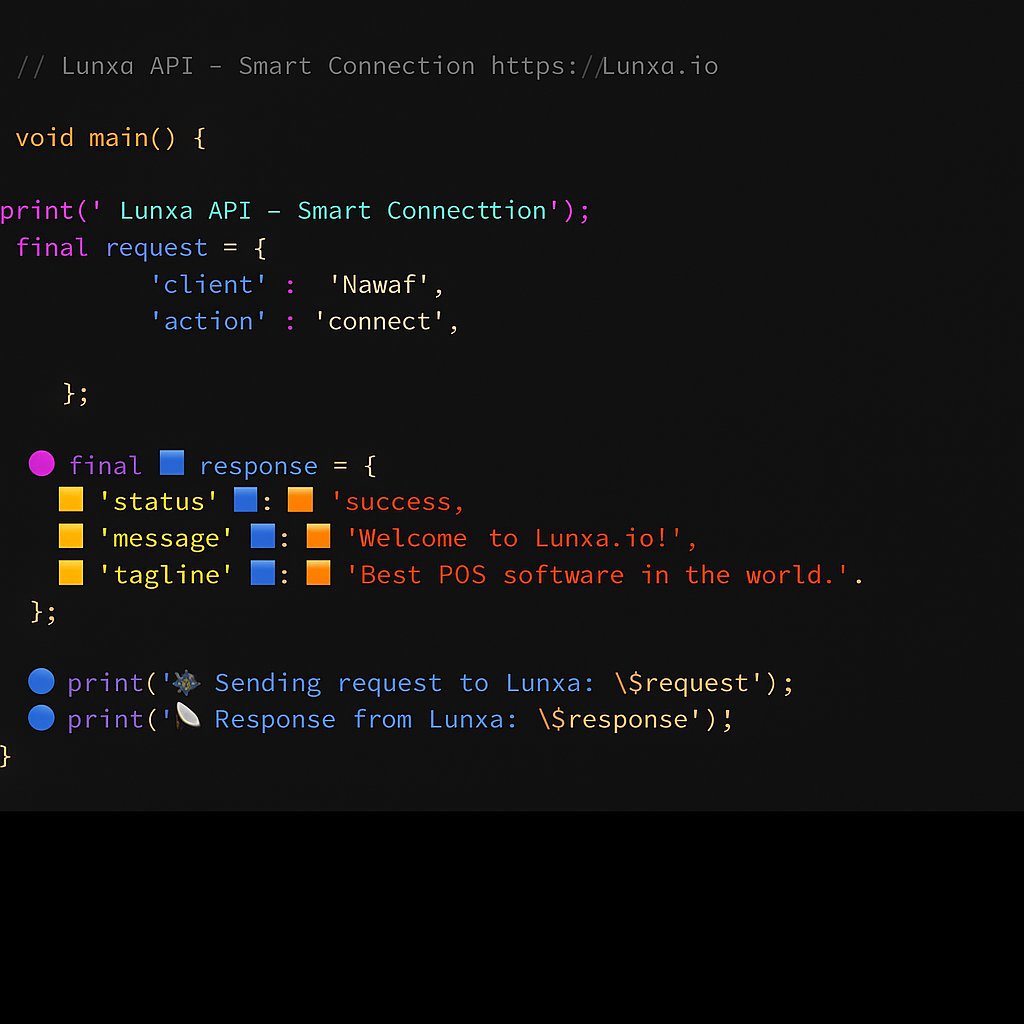Screen dimensions: 1024x1024
Task: Click the blue circle beside Sending request print
Action: tap(41, 682)
